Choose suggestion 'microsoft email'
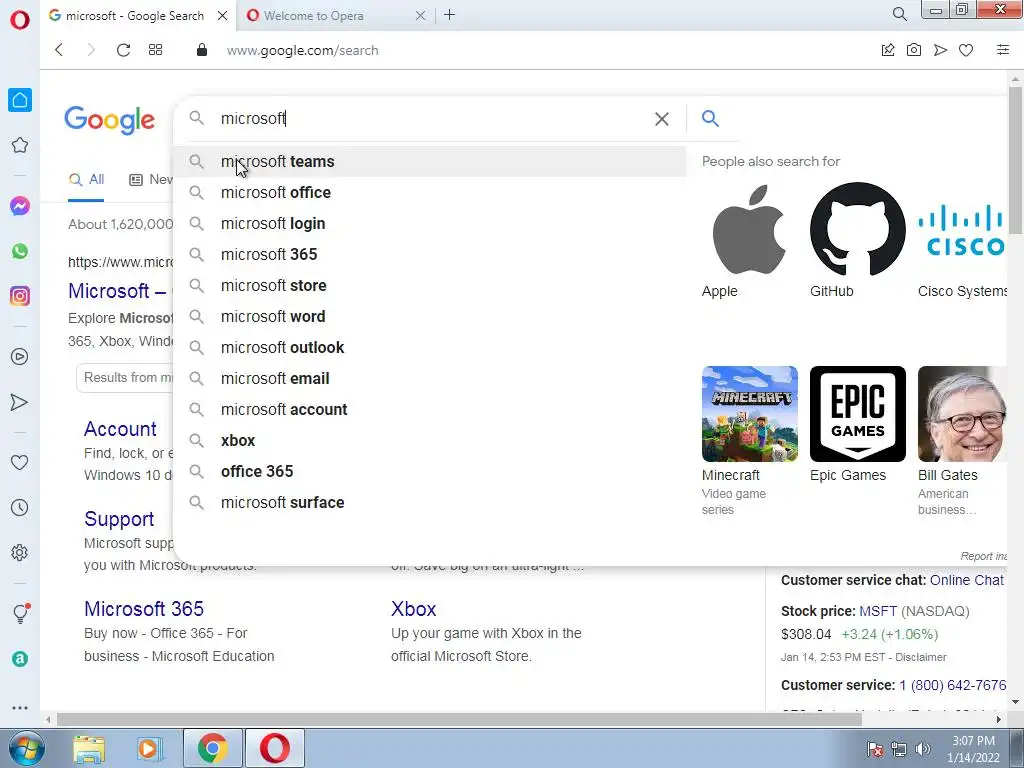The height and width of the screenshot is (768, 1024). tap(430, 378)
